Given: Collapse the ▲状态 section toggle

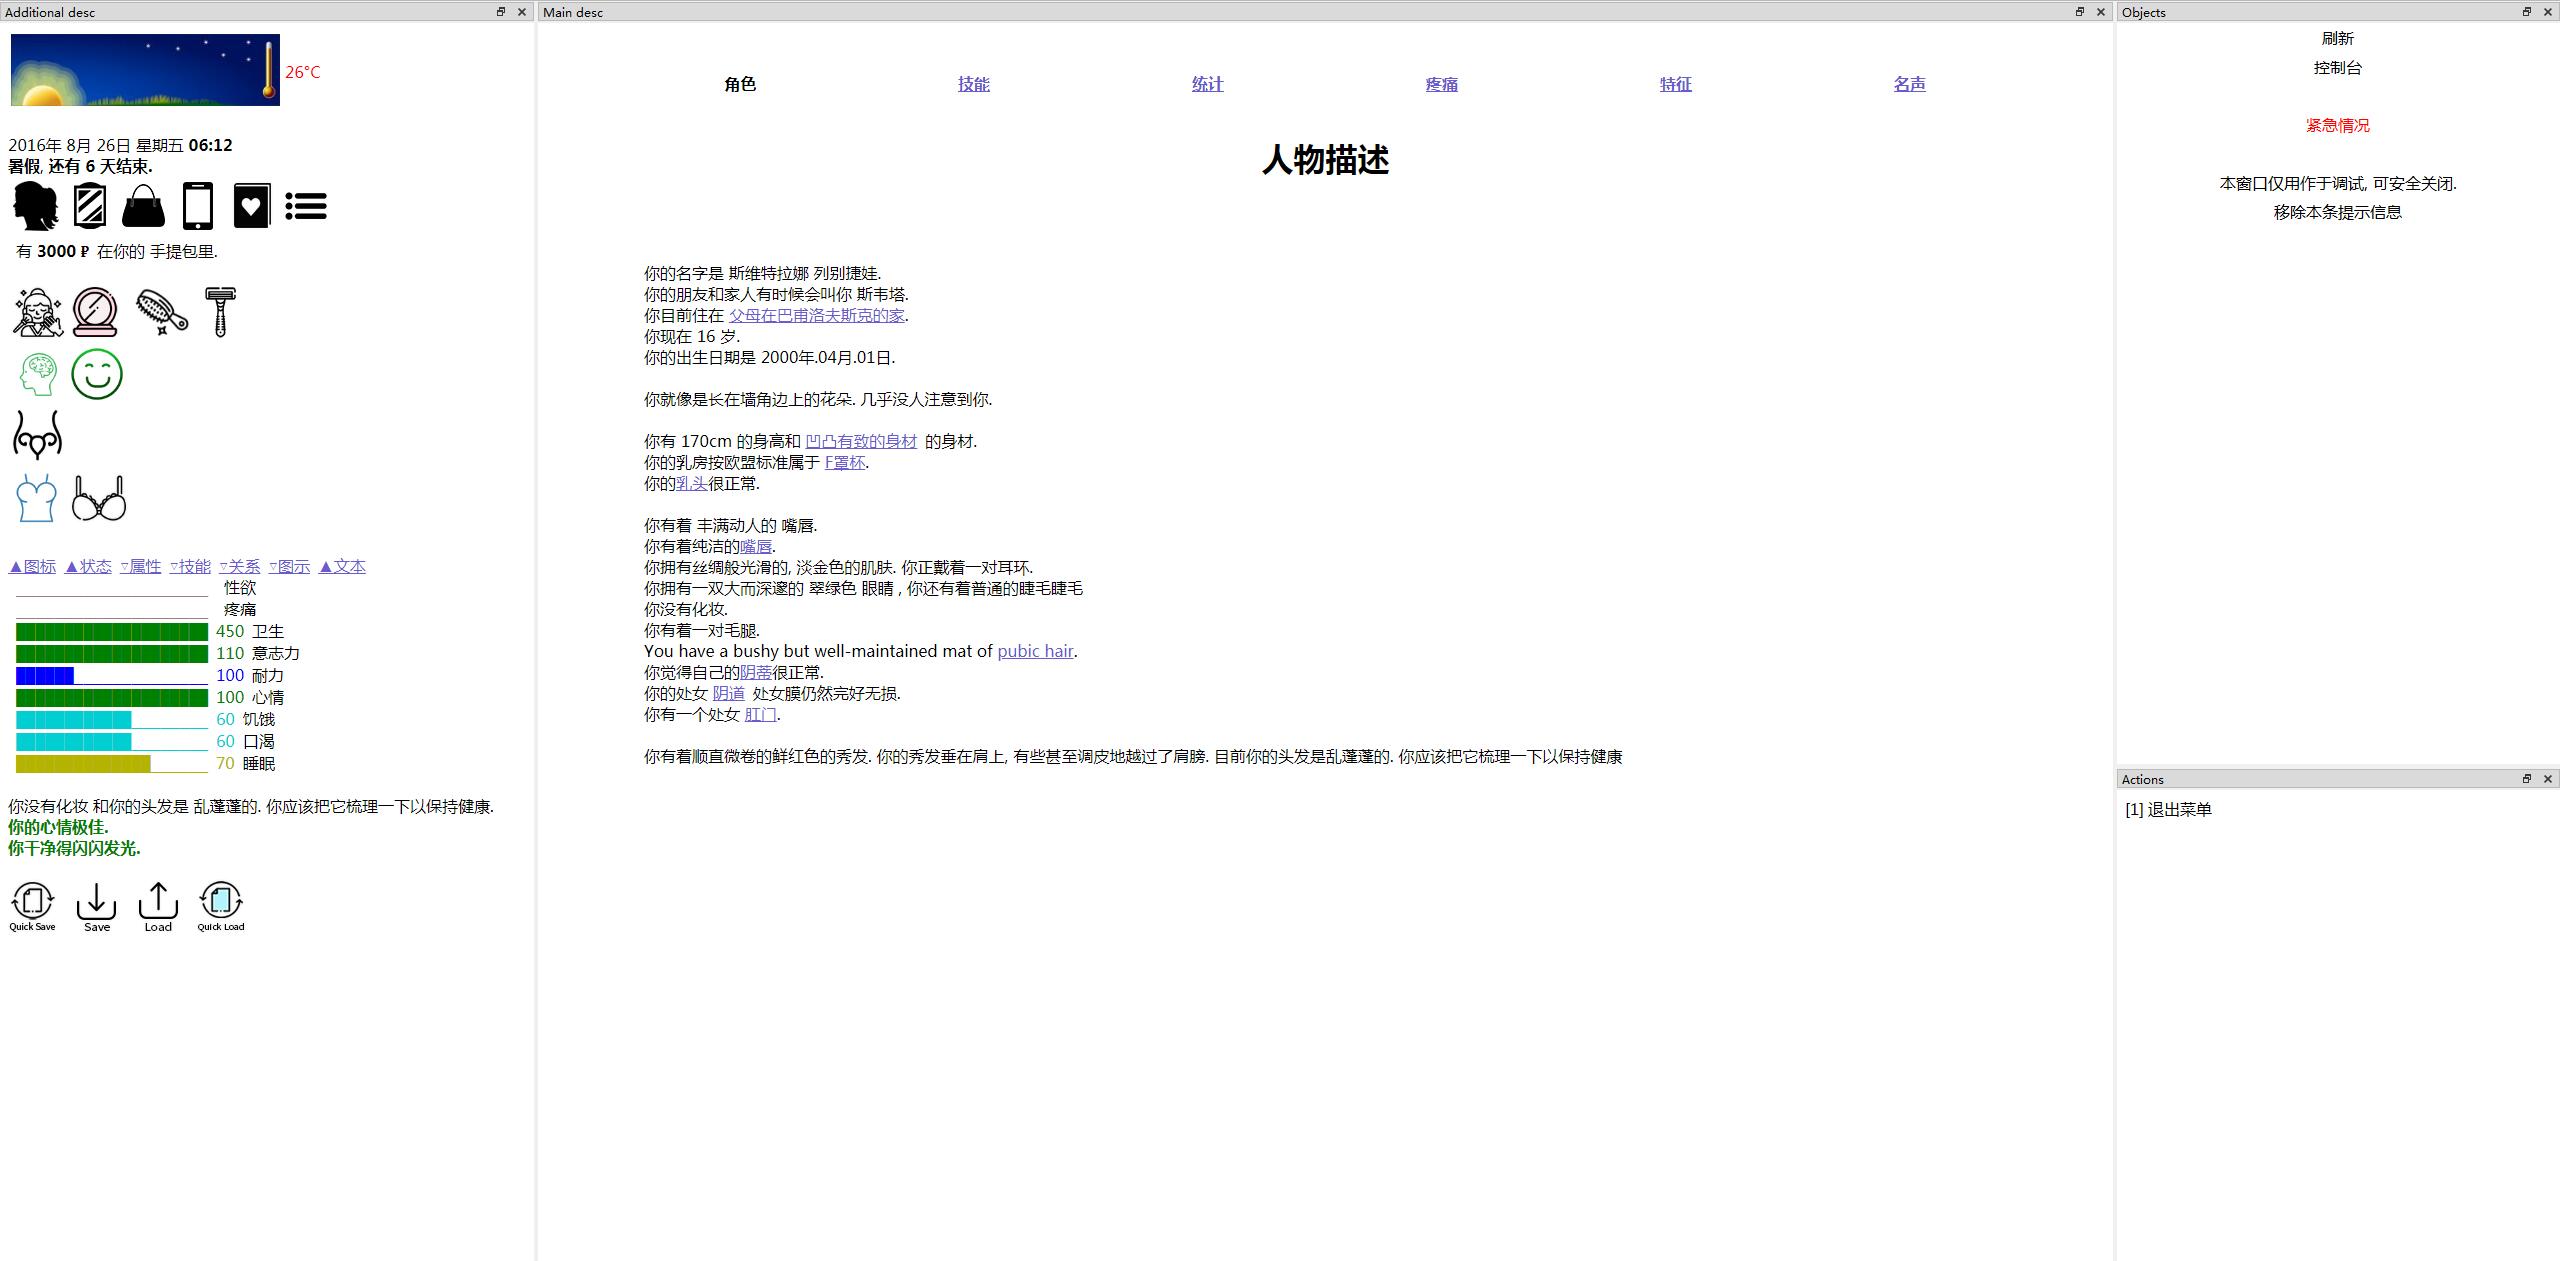Looking at the screenshot, I should (x=88, y=566).
